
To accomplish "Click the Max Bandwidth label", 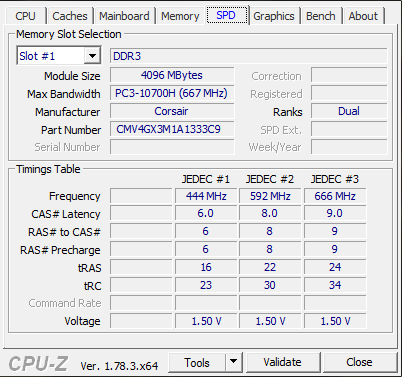I will pyautogui.click(x=64, y=94).
